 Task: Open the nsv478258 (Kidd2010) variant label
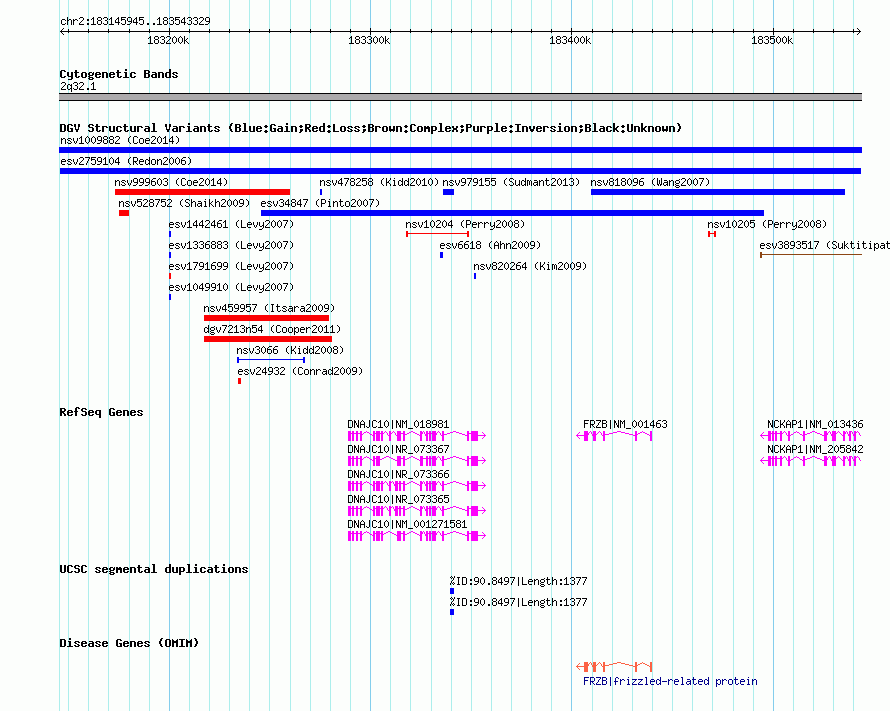pyautogui.click(x=379, y=182)
